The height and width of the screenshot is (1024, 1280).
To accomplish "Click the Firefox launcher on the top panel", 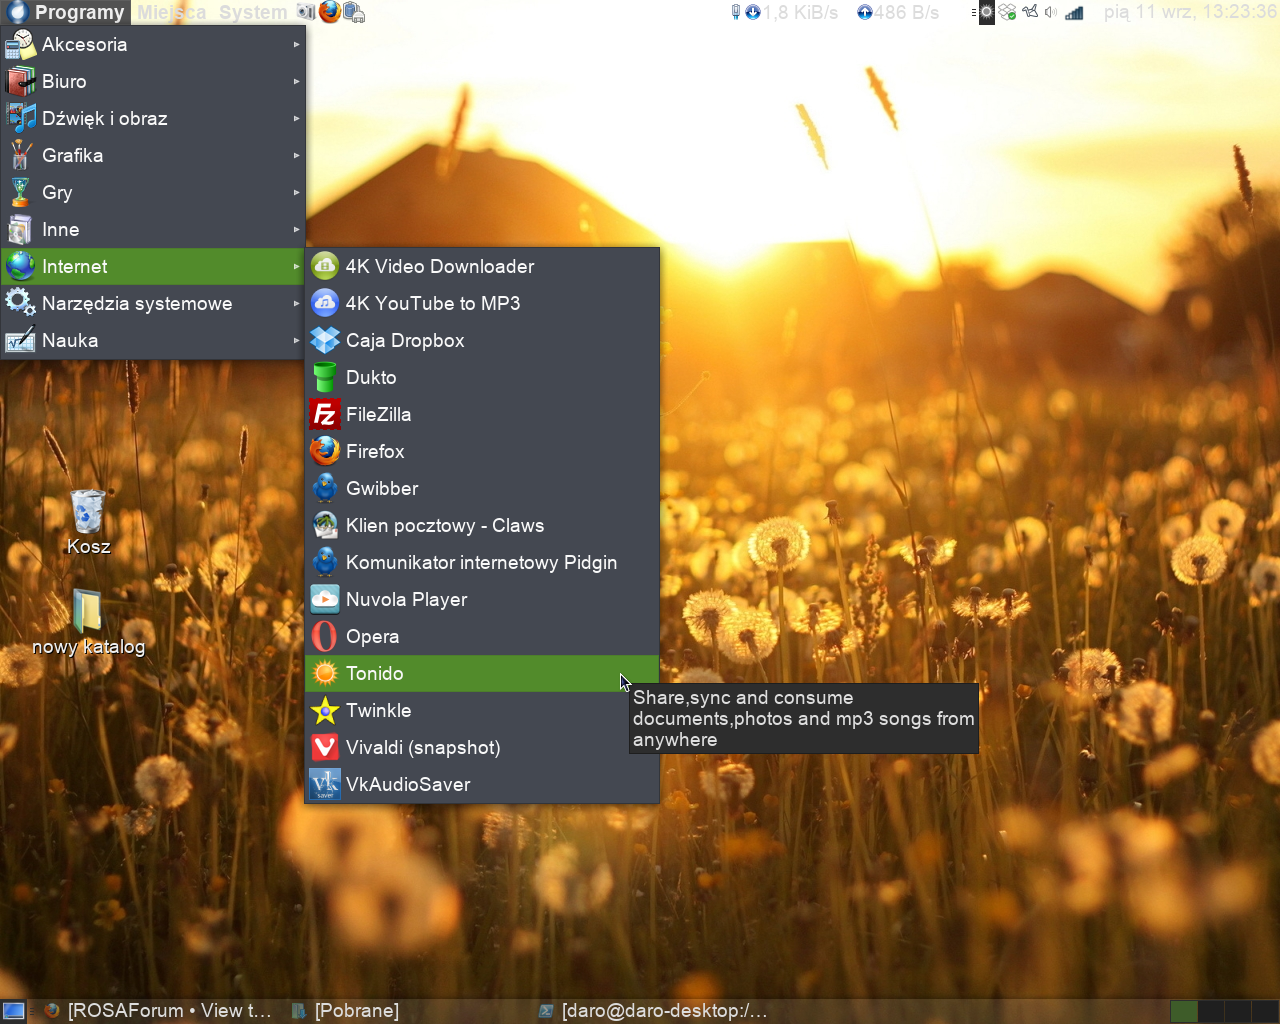I will pyautogui.click(x=330, y=12).
